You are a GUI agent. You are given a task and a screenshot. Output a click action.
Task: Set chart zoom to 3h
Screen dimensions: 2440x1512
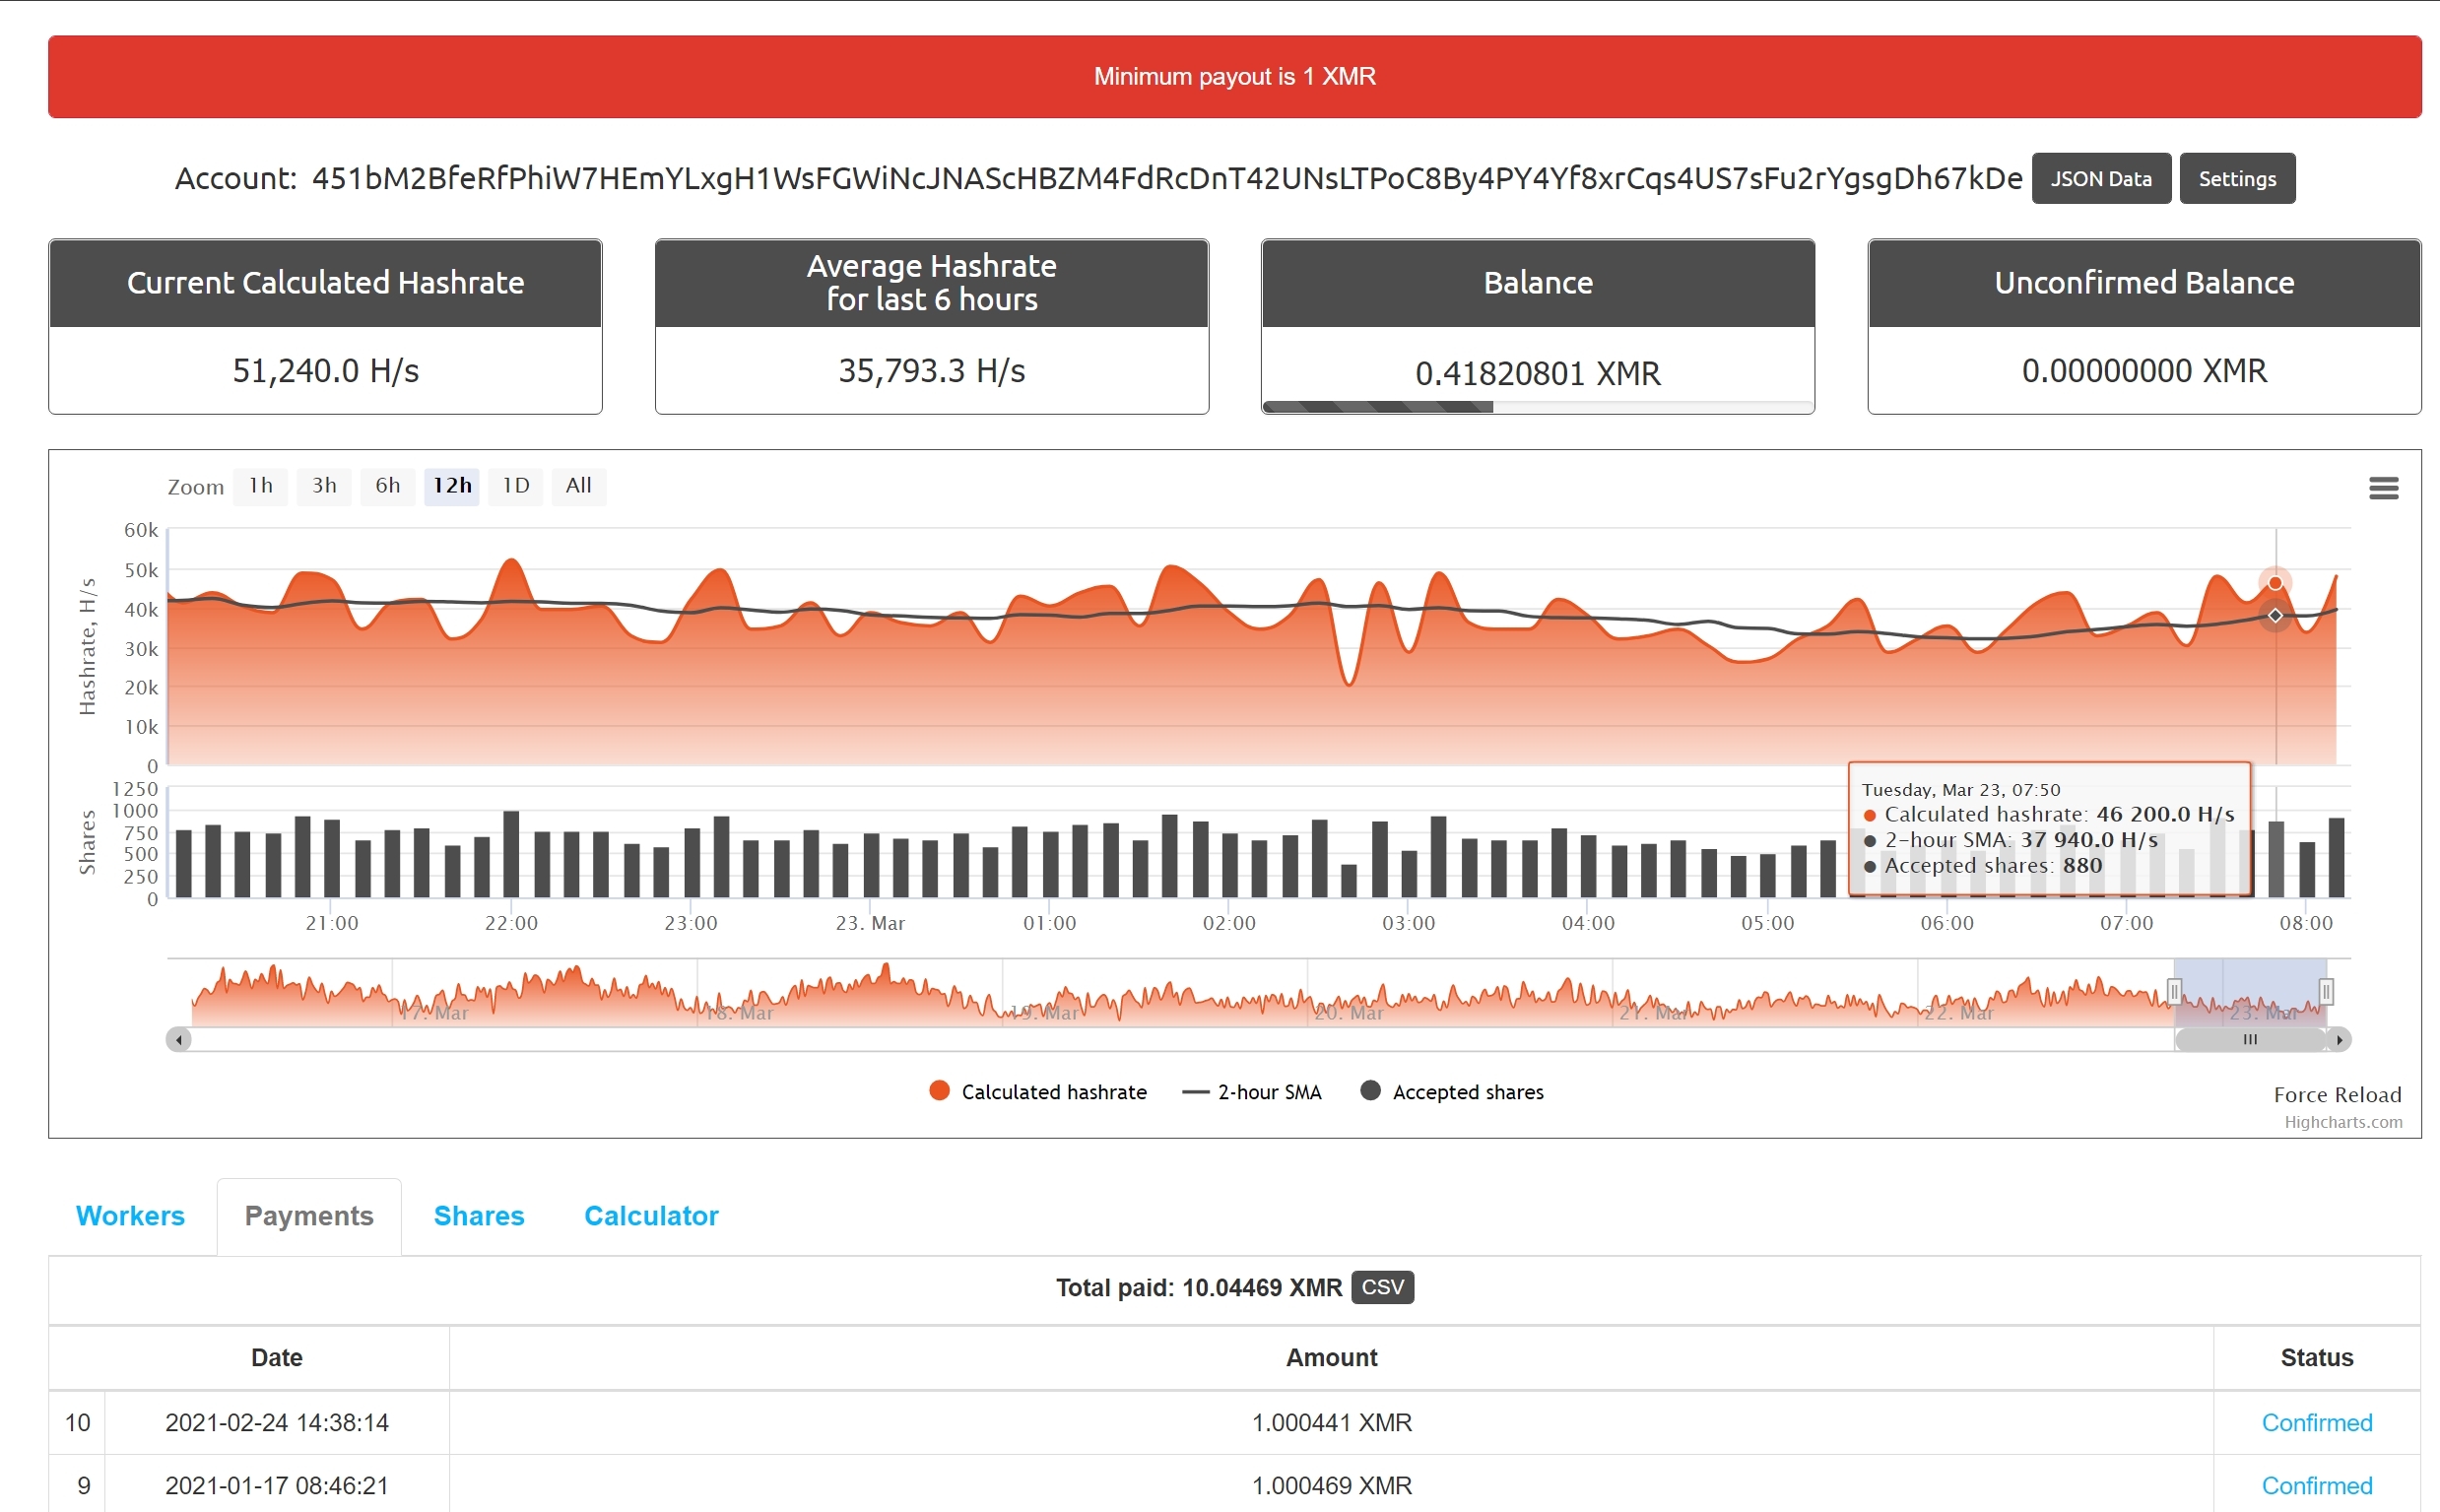pyautogui.click(x=324, y=486)
